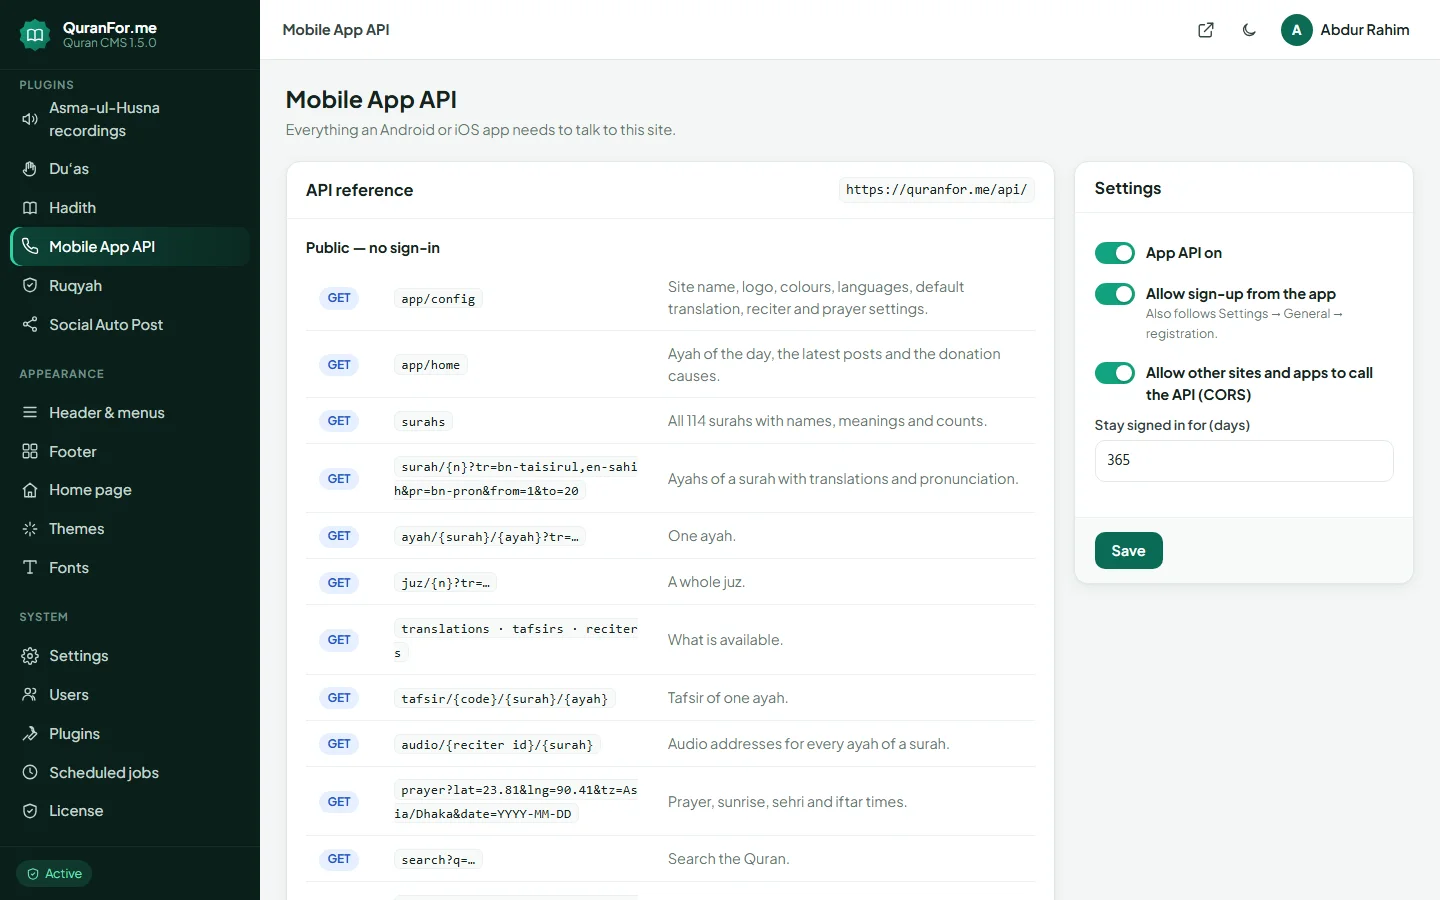Click the GET badge for search?q=

[x=339, y=859]
